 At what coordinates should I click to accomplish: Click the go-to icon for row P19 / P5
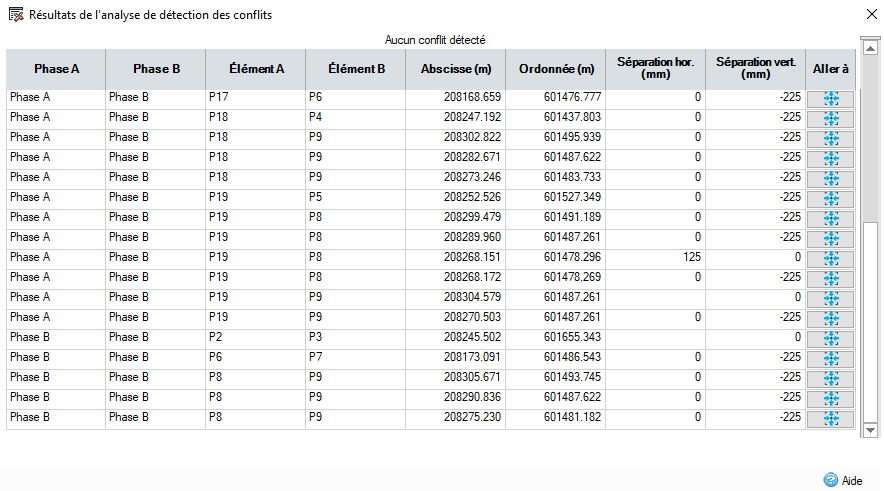click(x=830, y=198)
